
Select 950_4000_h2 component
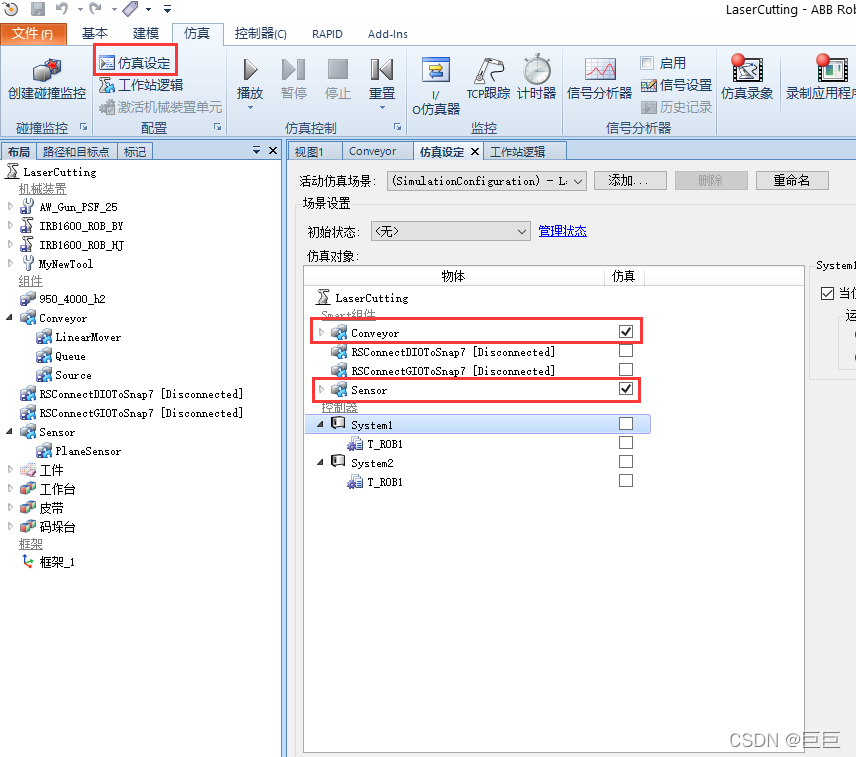72,299
